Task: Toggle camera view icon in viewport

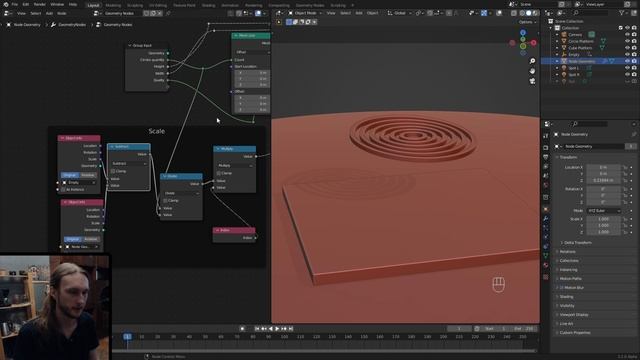Action: coord(532,81)
